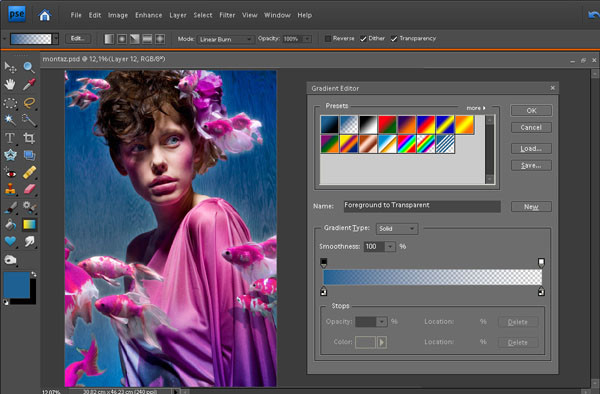
Task: Click the gradient Name input field
Action: (422, 206)
